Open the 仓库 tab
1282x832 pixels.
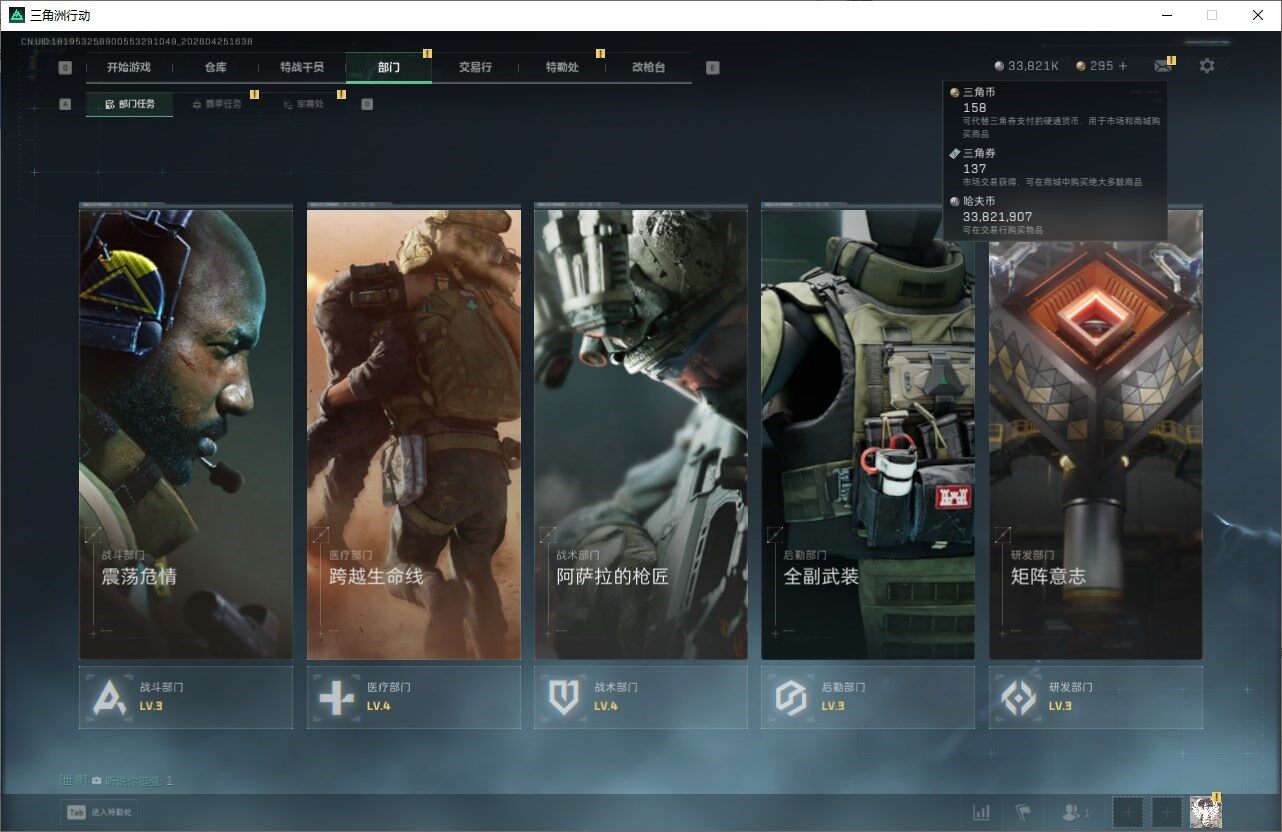click(215, 67)
